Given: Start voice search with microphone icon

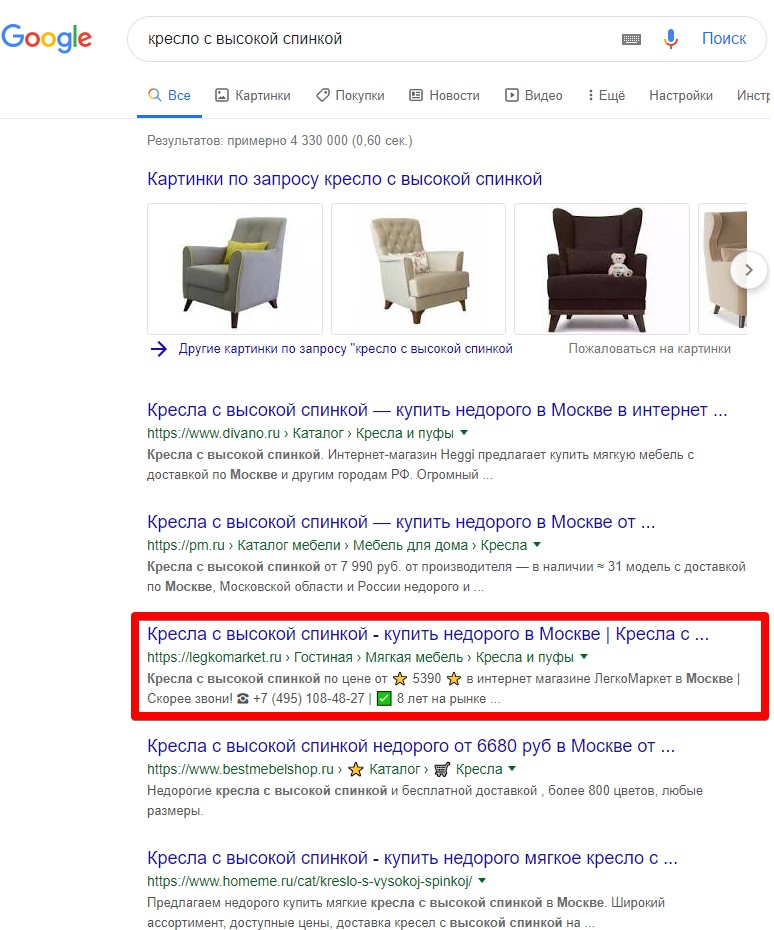Looking at the screenshot, I should pyautogui.click(x=670, y=39).
